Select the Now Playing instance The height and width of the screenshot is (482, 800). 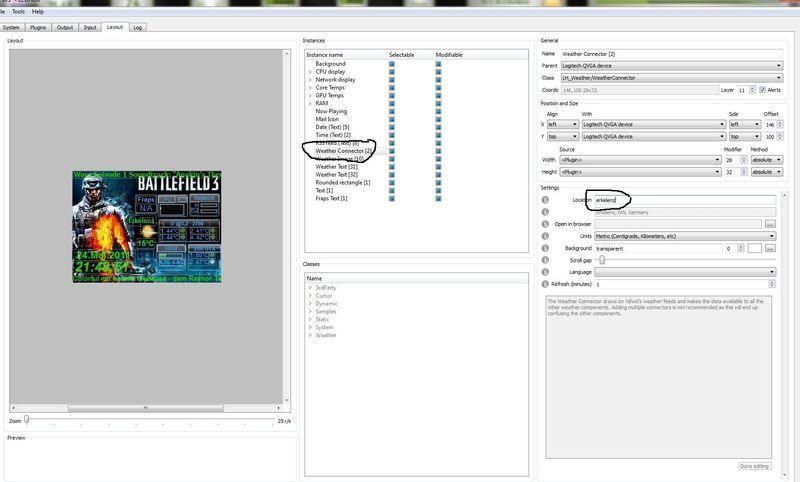pyautogui.click(x=331, y=111)
